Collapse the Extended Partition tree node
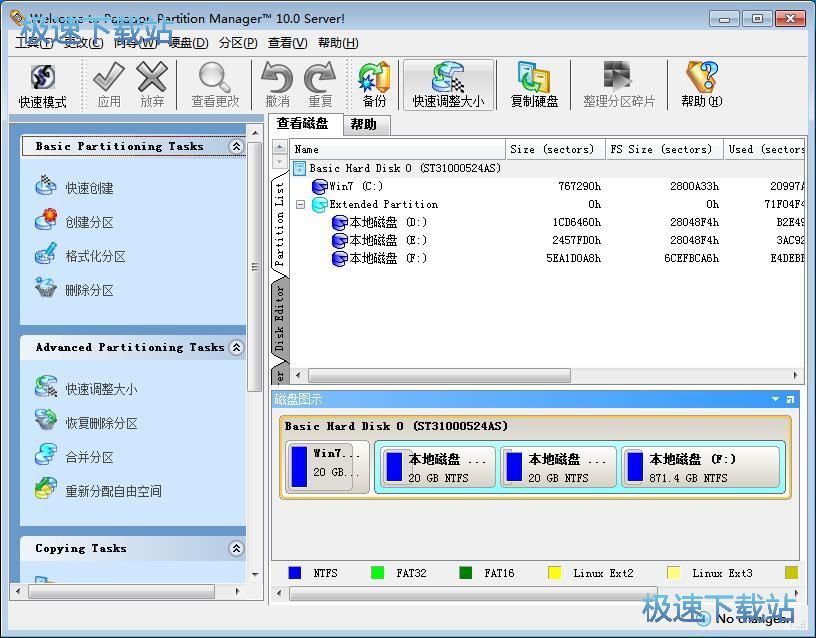Screen dimensions: 816x638 pos(300,204)
